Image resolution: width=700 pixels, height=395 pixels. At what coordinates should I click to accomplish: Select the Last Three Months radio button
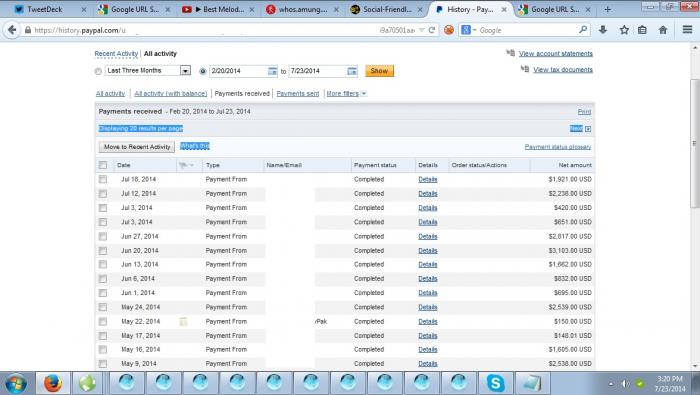click(x=98, y=71)
